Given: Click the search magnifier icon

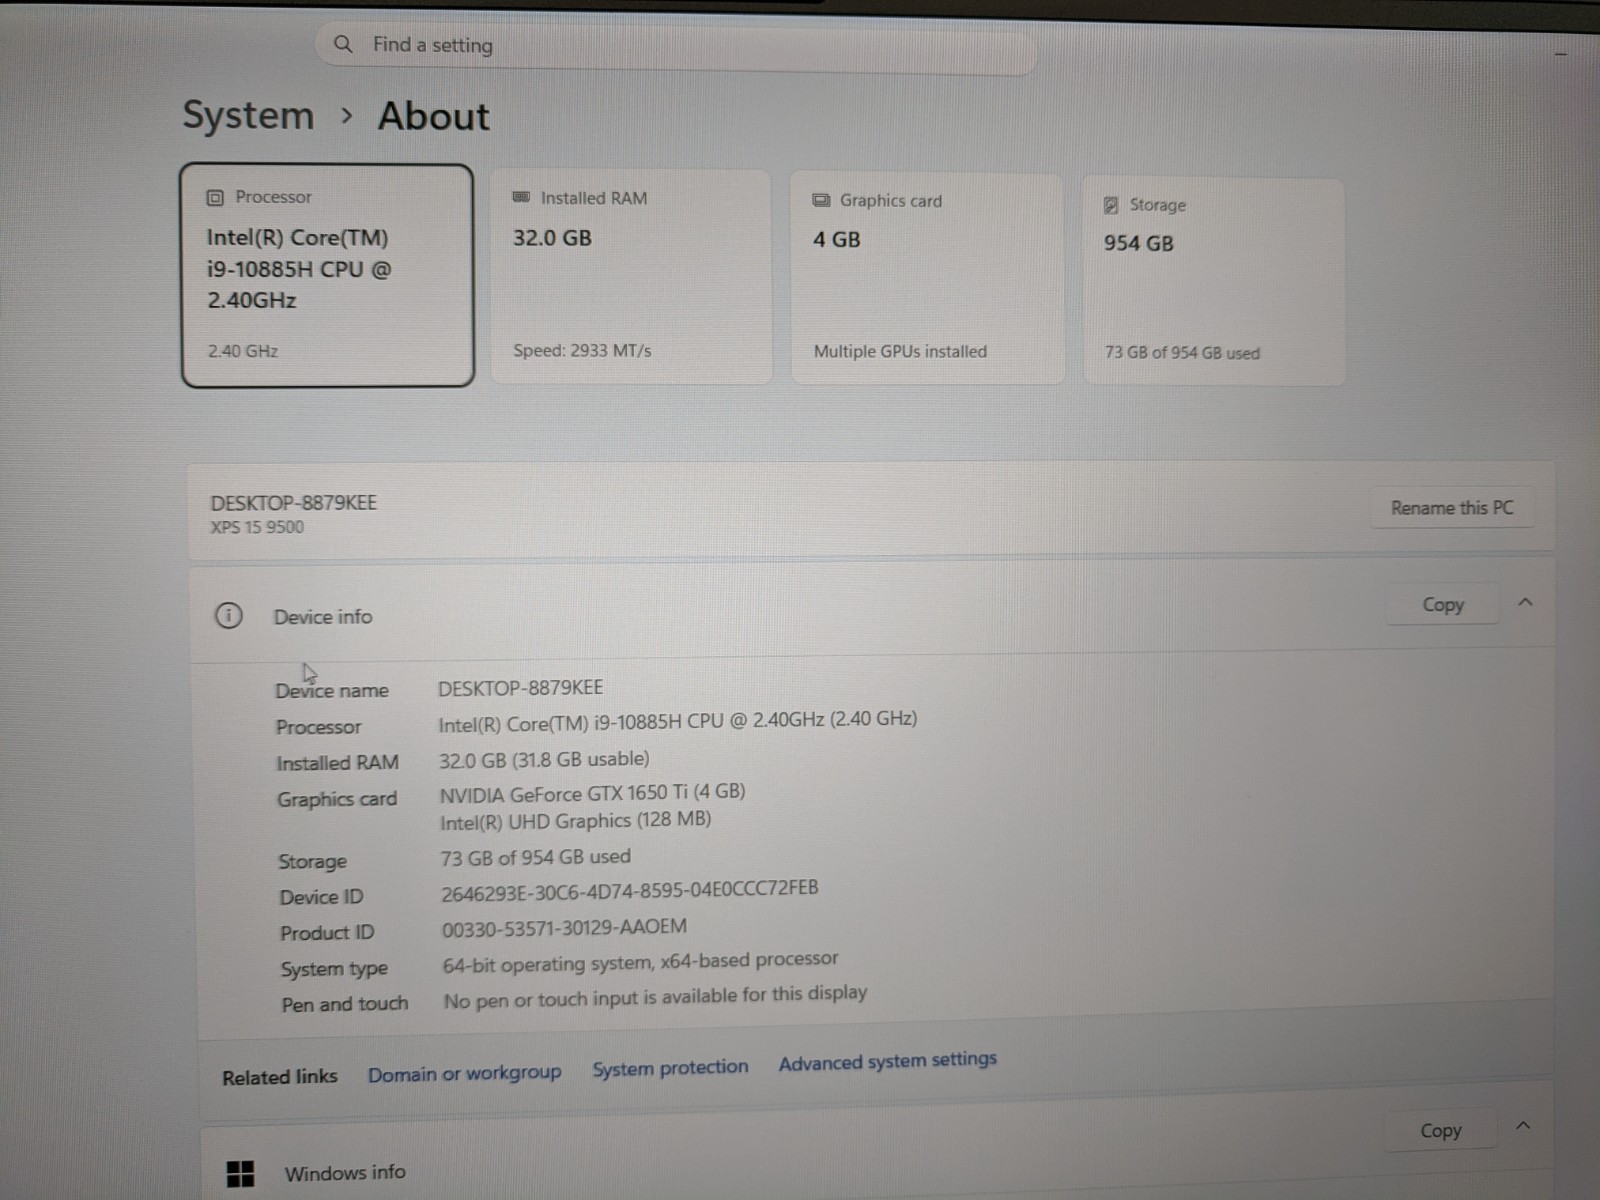Looking at the screenshot, I should tap(343, 44).
